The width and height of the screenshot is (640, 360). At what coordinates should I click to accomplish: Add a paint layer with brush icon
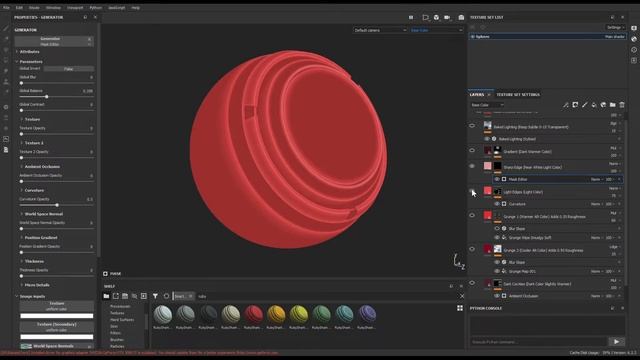(584, 105)
